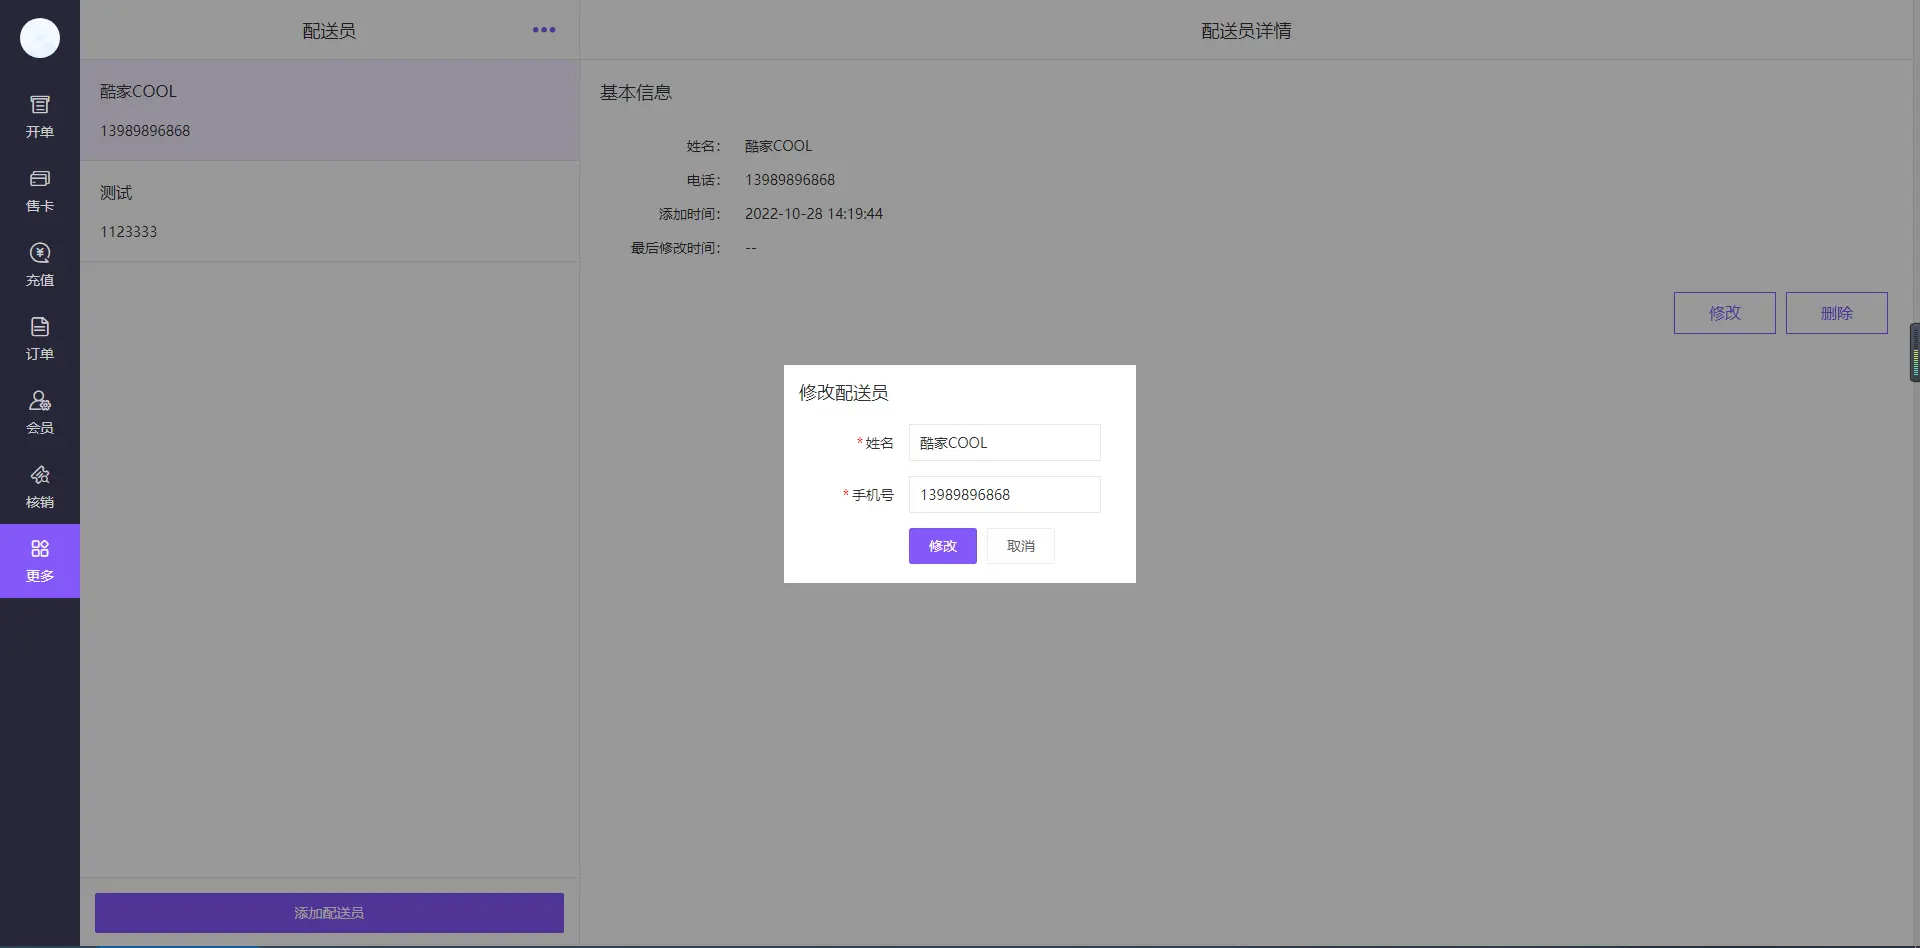The height and width of the screenshot is (948, 1920).
Task: Confirm with the purple 修改 button
Action: [x=942, y=546]
